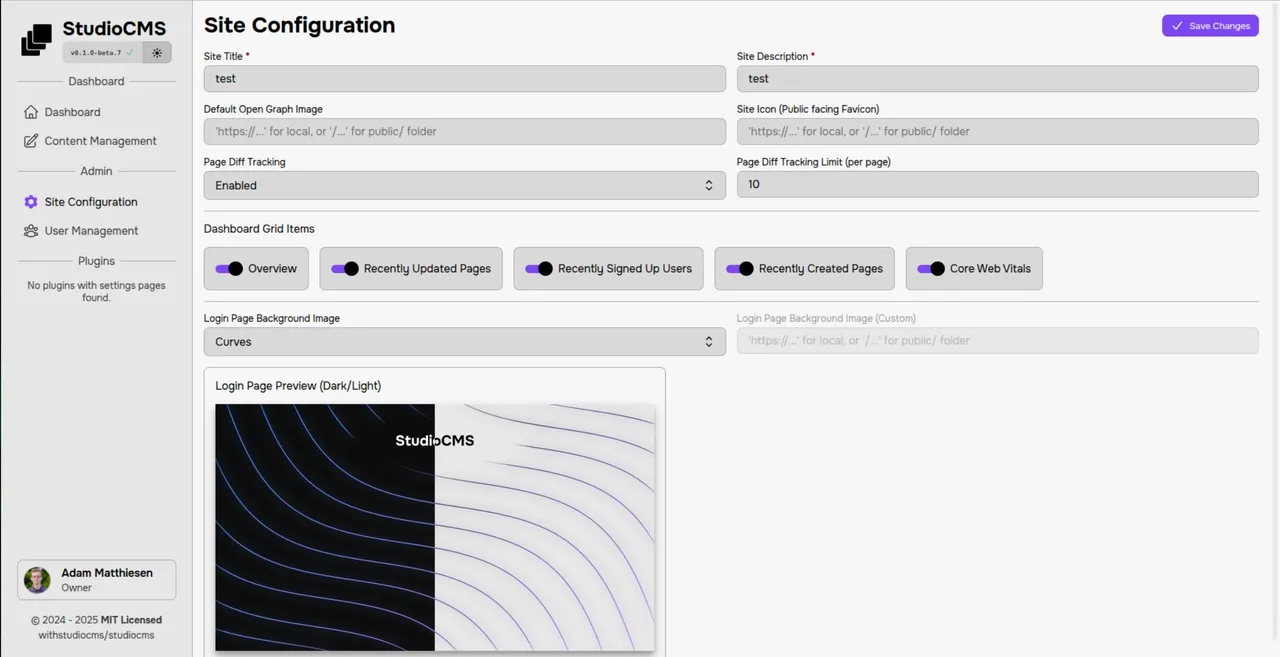Screen dimensions: 1280x657
Task: Click the Site Title input field
Action: (x=464, y=78)
